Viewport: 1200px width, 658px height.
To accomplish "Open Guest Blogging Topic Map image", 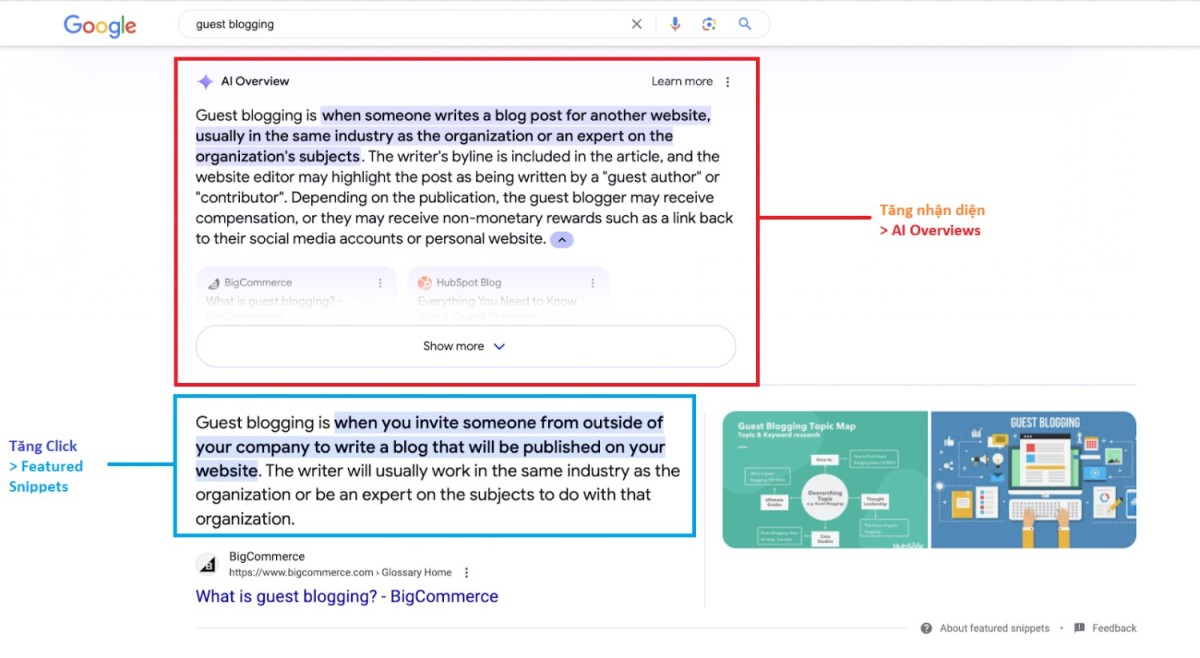I will 825,480.
